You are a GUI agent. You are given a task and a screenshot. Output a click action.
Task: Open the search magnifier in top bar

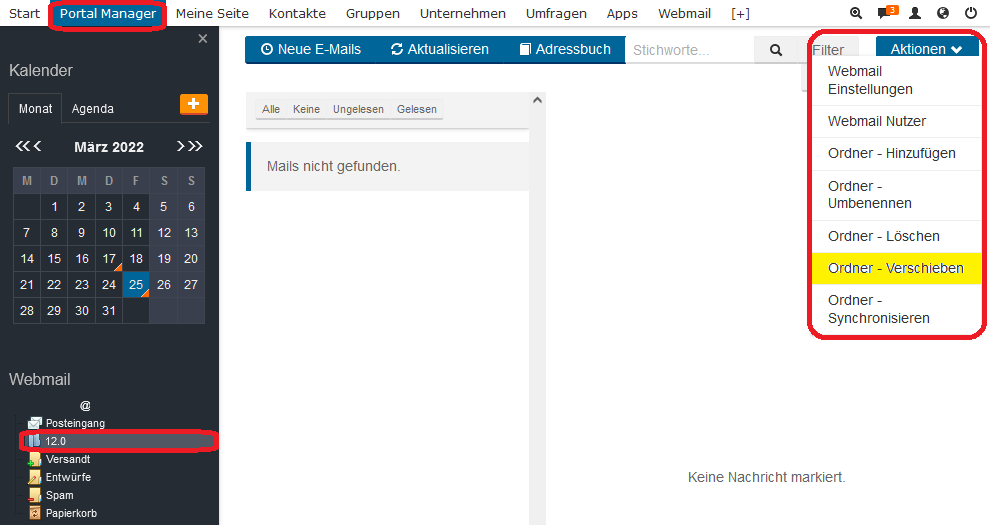pyautogui.click(x=856, y=13)
